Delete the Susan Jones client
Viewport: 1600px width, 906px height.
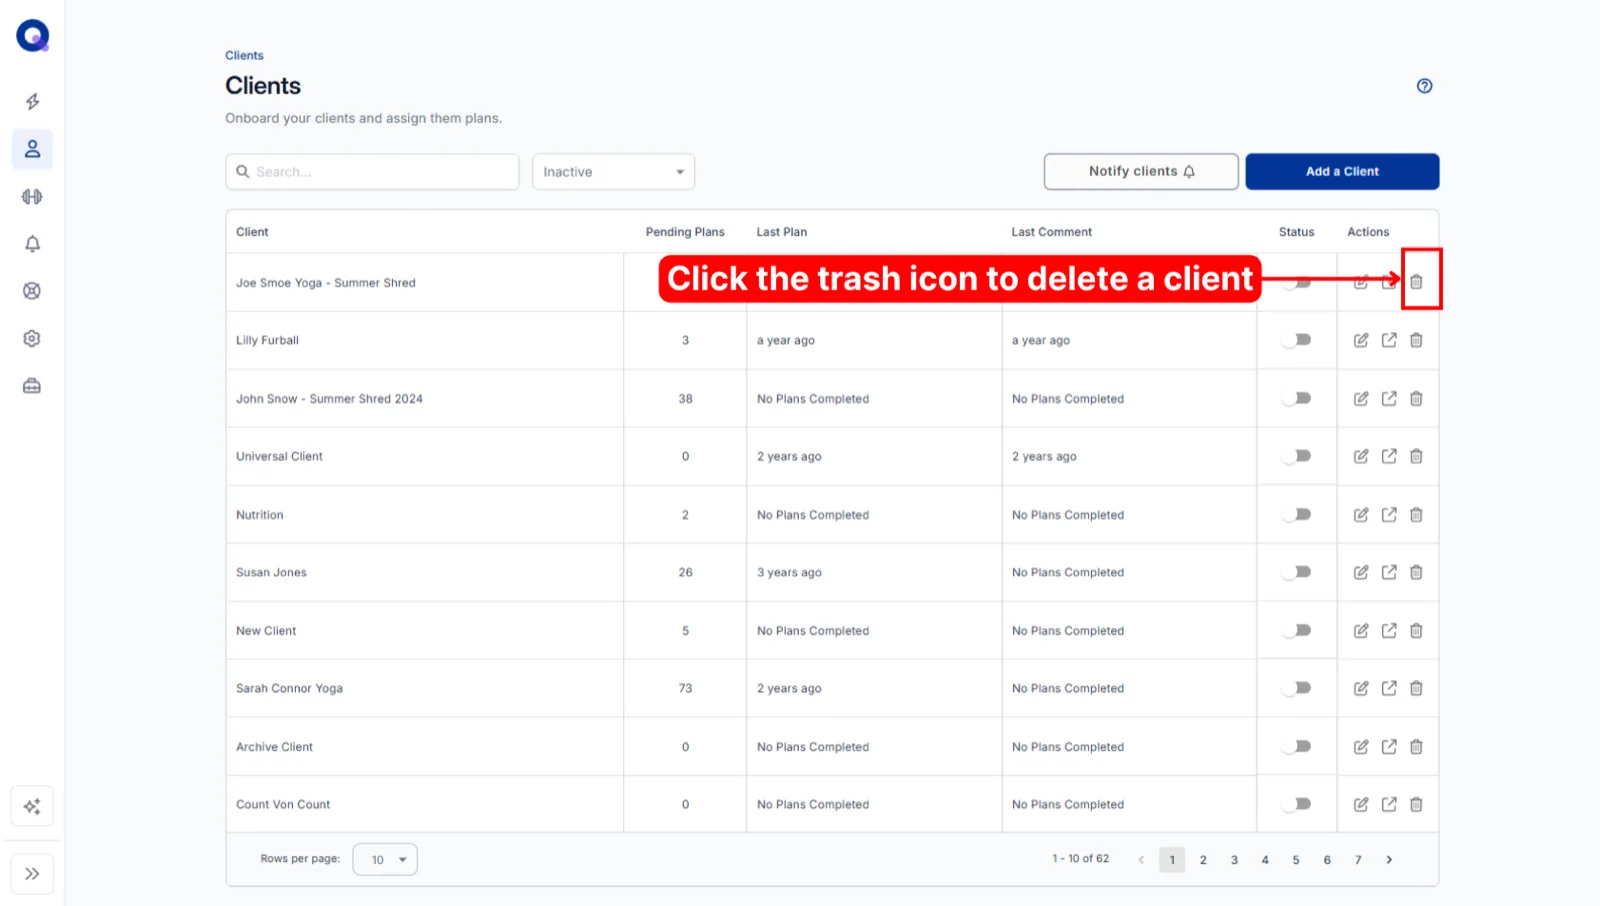pos(1416,572)
